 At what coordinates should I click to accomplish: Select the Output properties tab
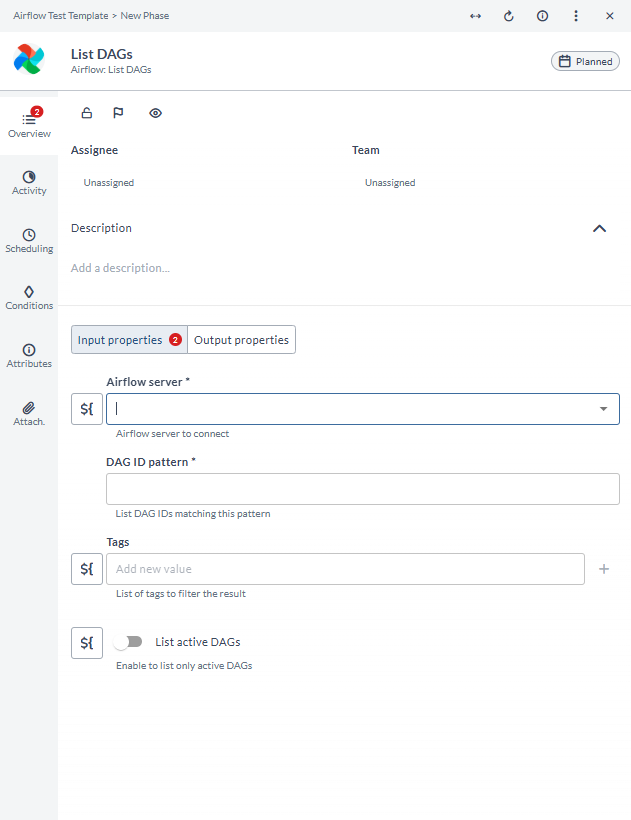click(242, 340)
